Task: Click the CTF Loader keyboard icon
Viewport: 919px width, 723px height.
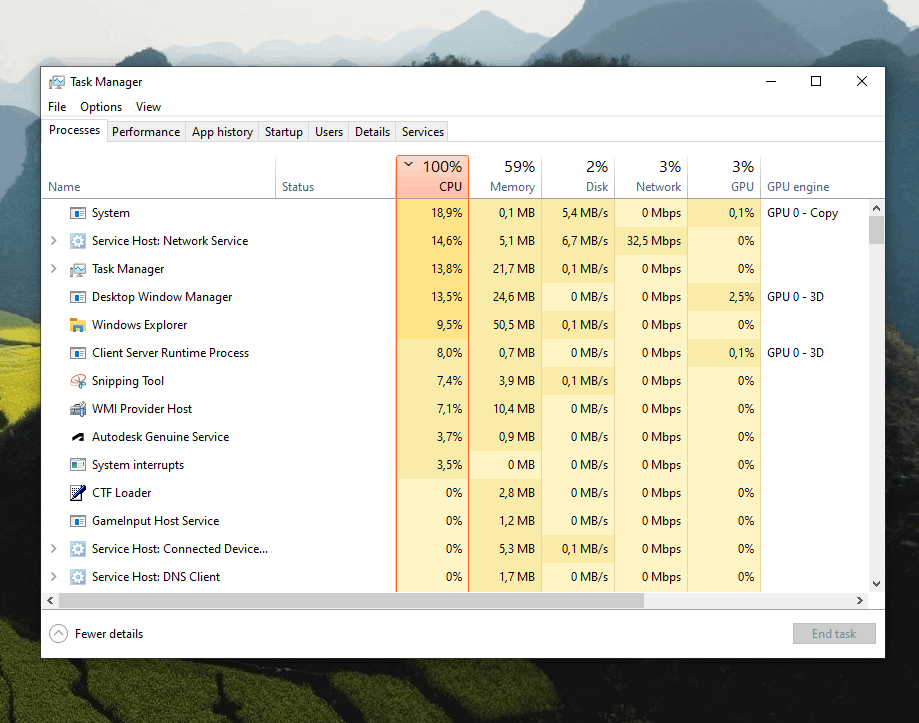Action: coord(78,493)
